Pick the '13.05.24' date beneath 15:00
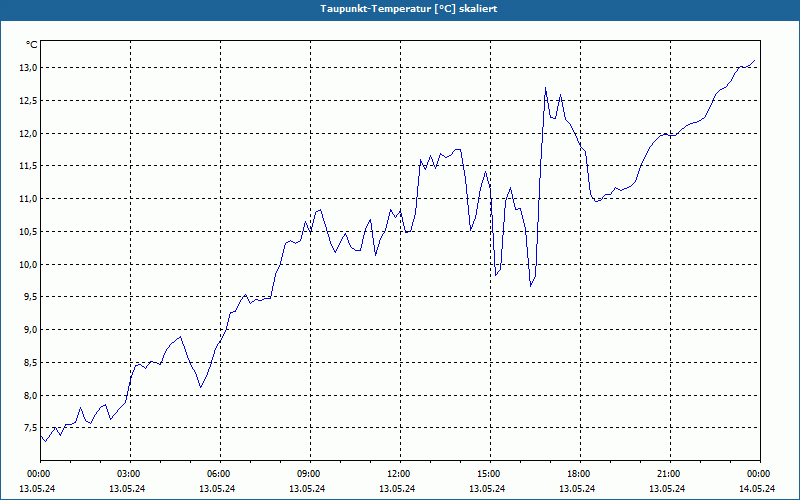Screen dimensions: 800x500 pos(487,488)
